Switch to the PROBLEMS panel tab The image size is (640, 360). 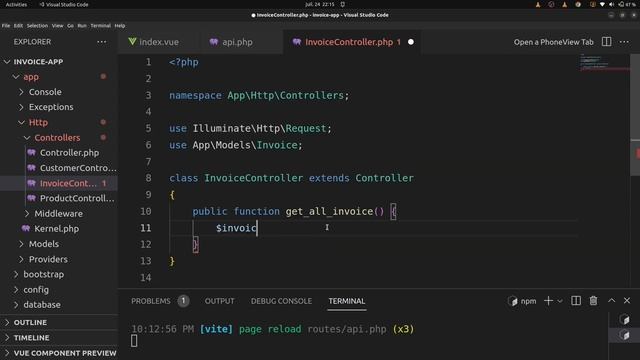(151, 301)
